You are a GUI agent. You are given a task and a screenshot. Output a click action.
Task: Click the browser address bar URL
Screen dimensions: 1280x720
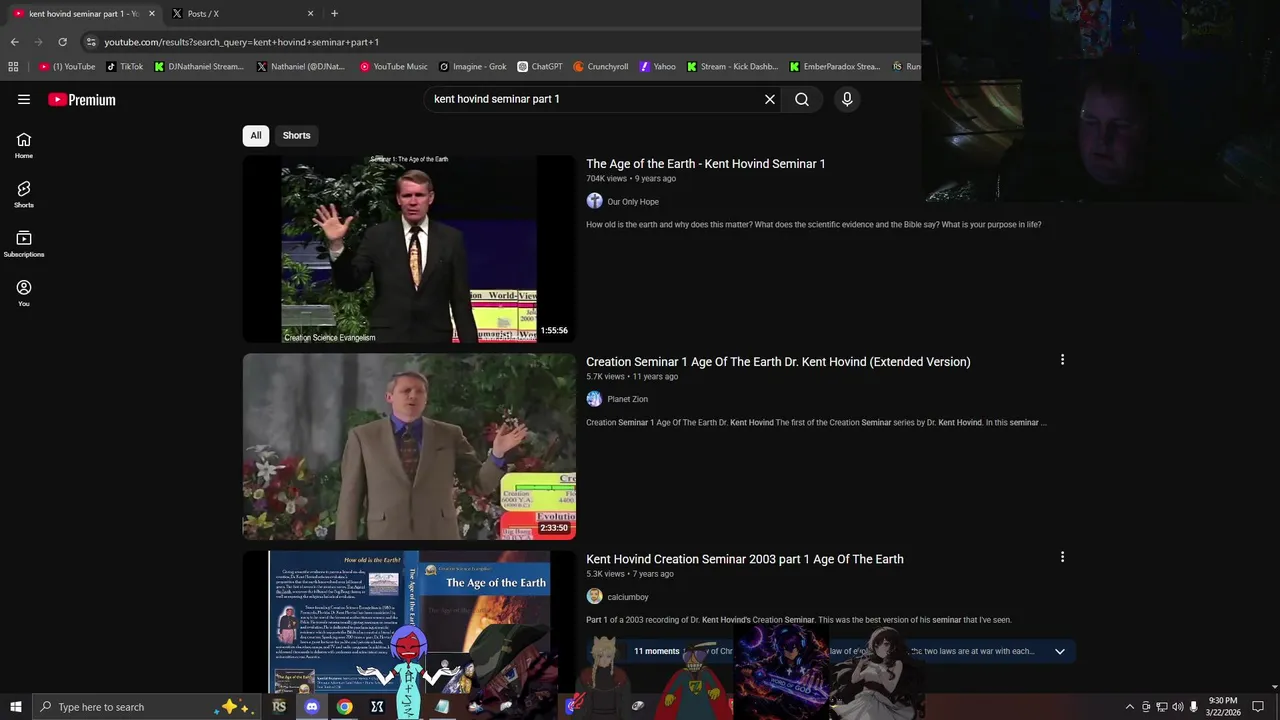(242, 42)
